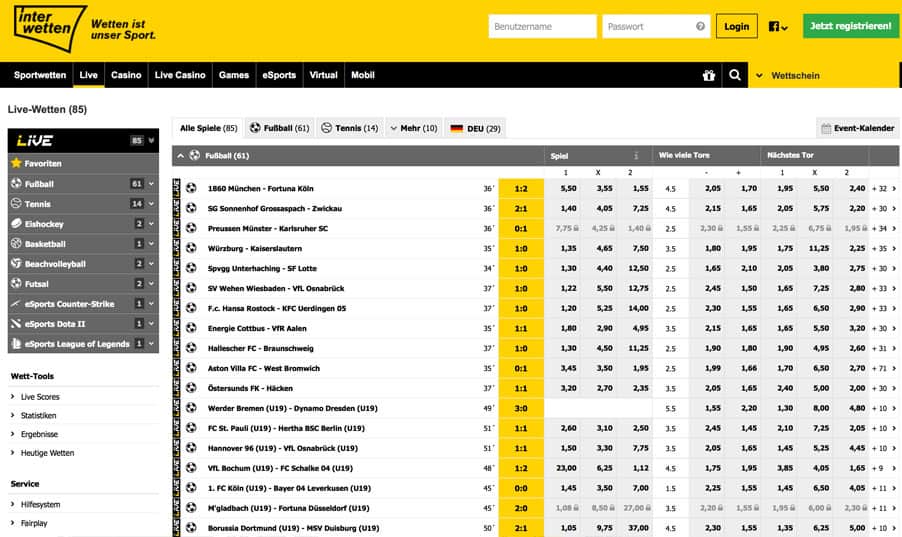Open the Casino menu item
902x537 pixels.
coord(126,75)
